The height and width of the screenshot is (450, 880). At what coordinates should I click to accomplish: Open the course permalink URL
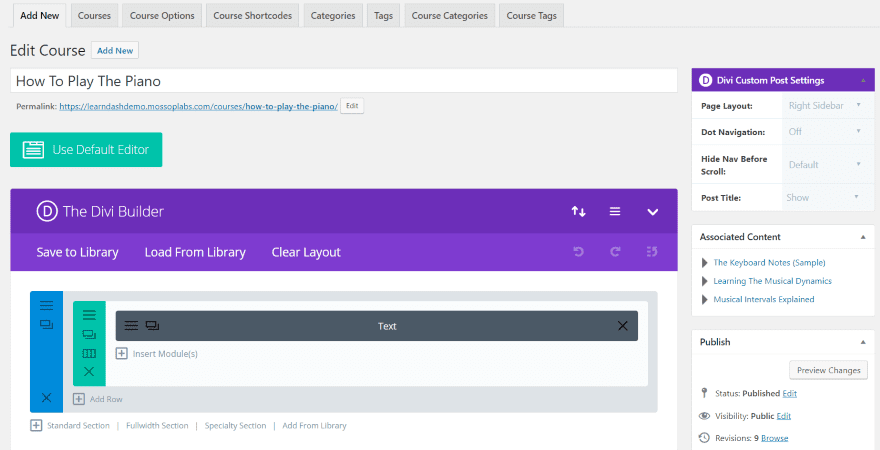point(198,106)
